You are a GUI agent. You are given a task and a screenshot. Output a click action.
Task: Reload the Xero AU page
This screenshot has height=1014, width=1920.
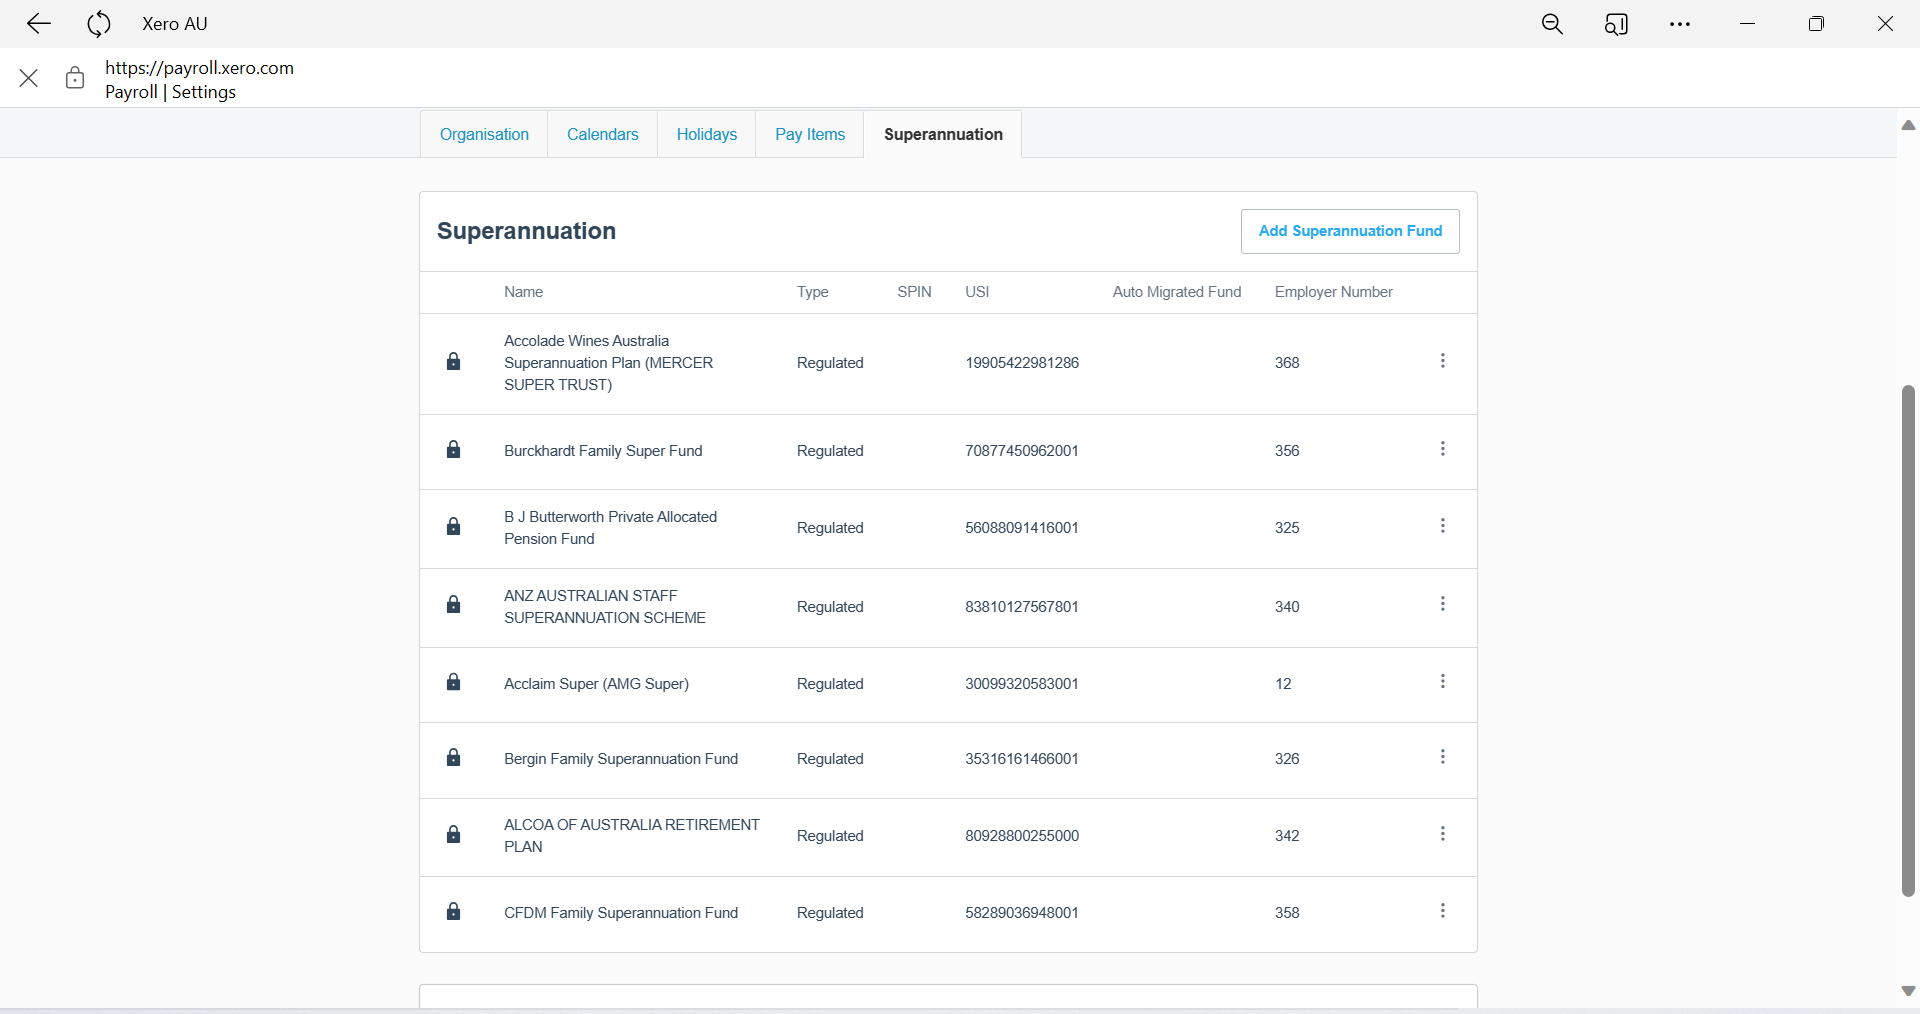point(99,24)
